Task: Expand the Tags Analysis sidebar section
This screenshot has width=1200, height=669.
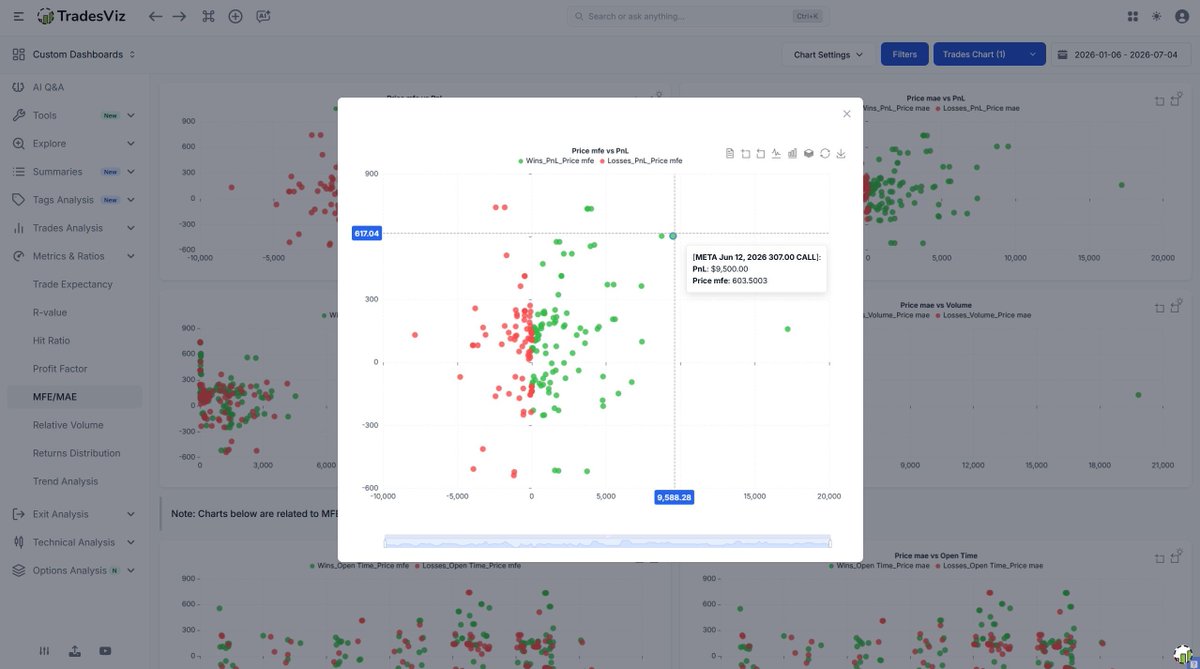Action: point(74,199)
